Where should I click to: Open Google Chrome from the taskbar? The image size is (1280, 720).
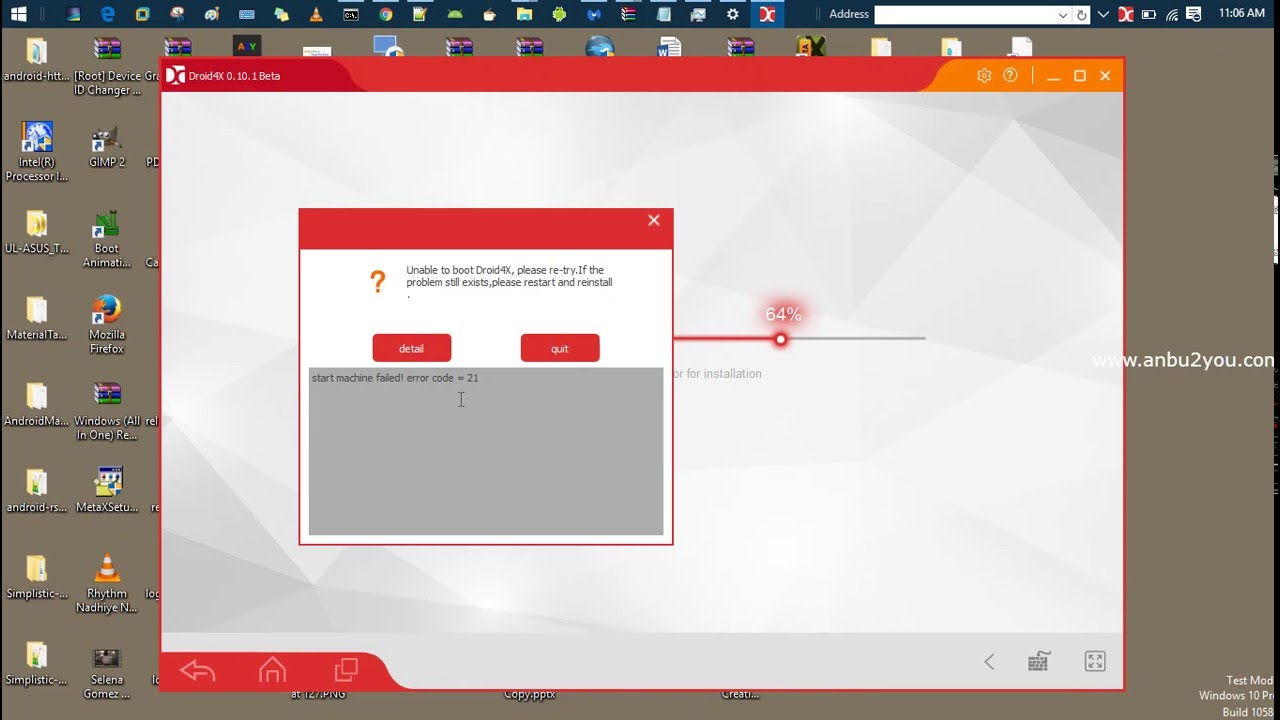385,14
